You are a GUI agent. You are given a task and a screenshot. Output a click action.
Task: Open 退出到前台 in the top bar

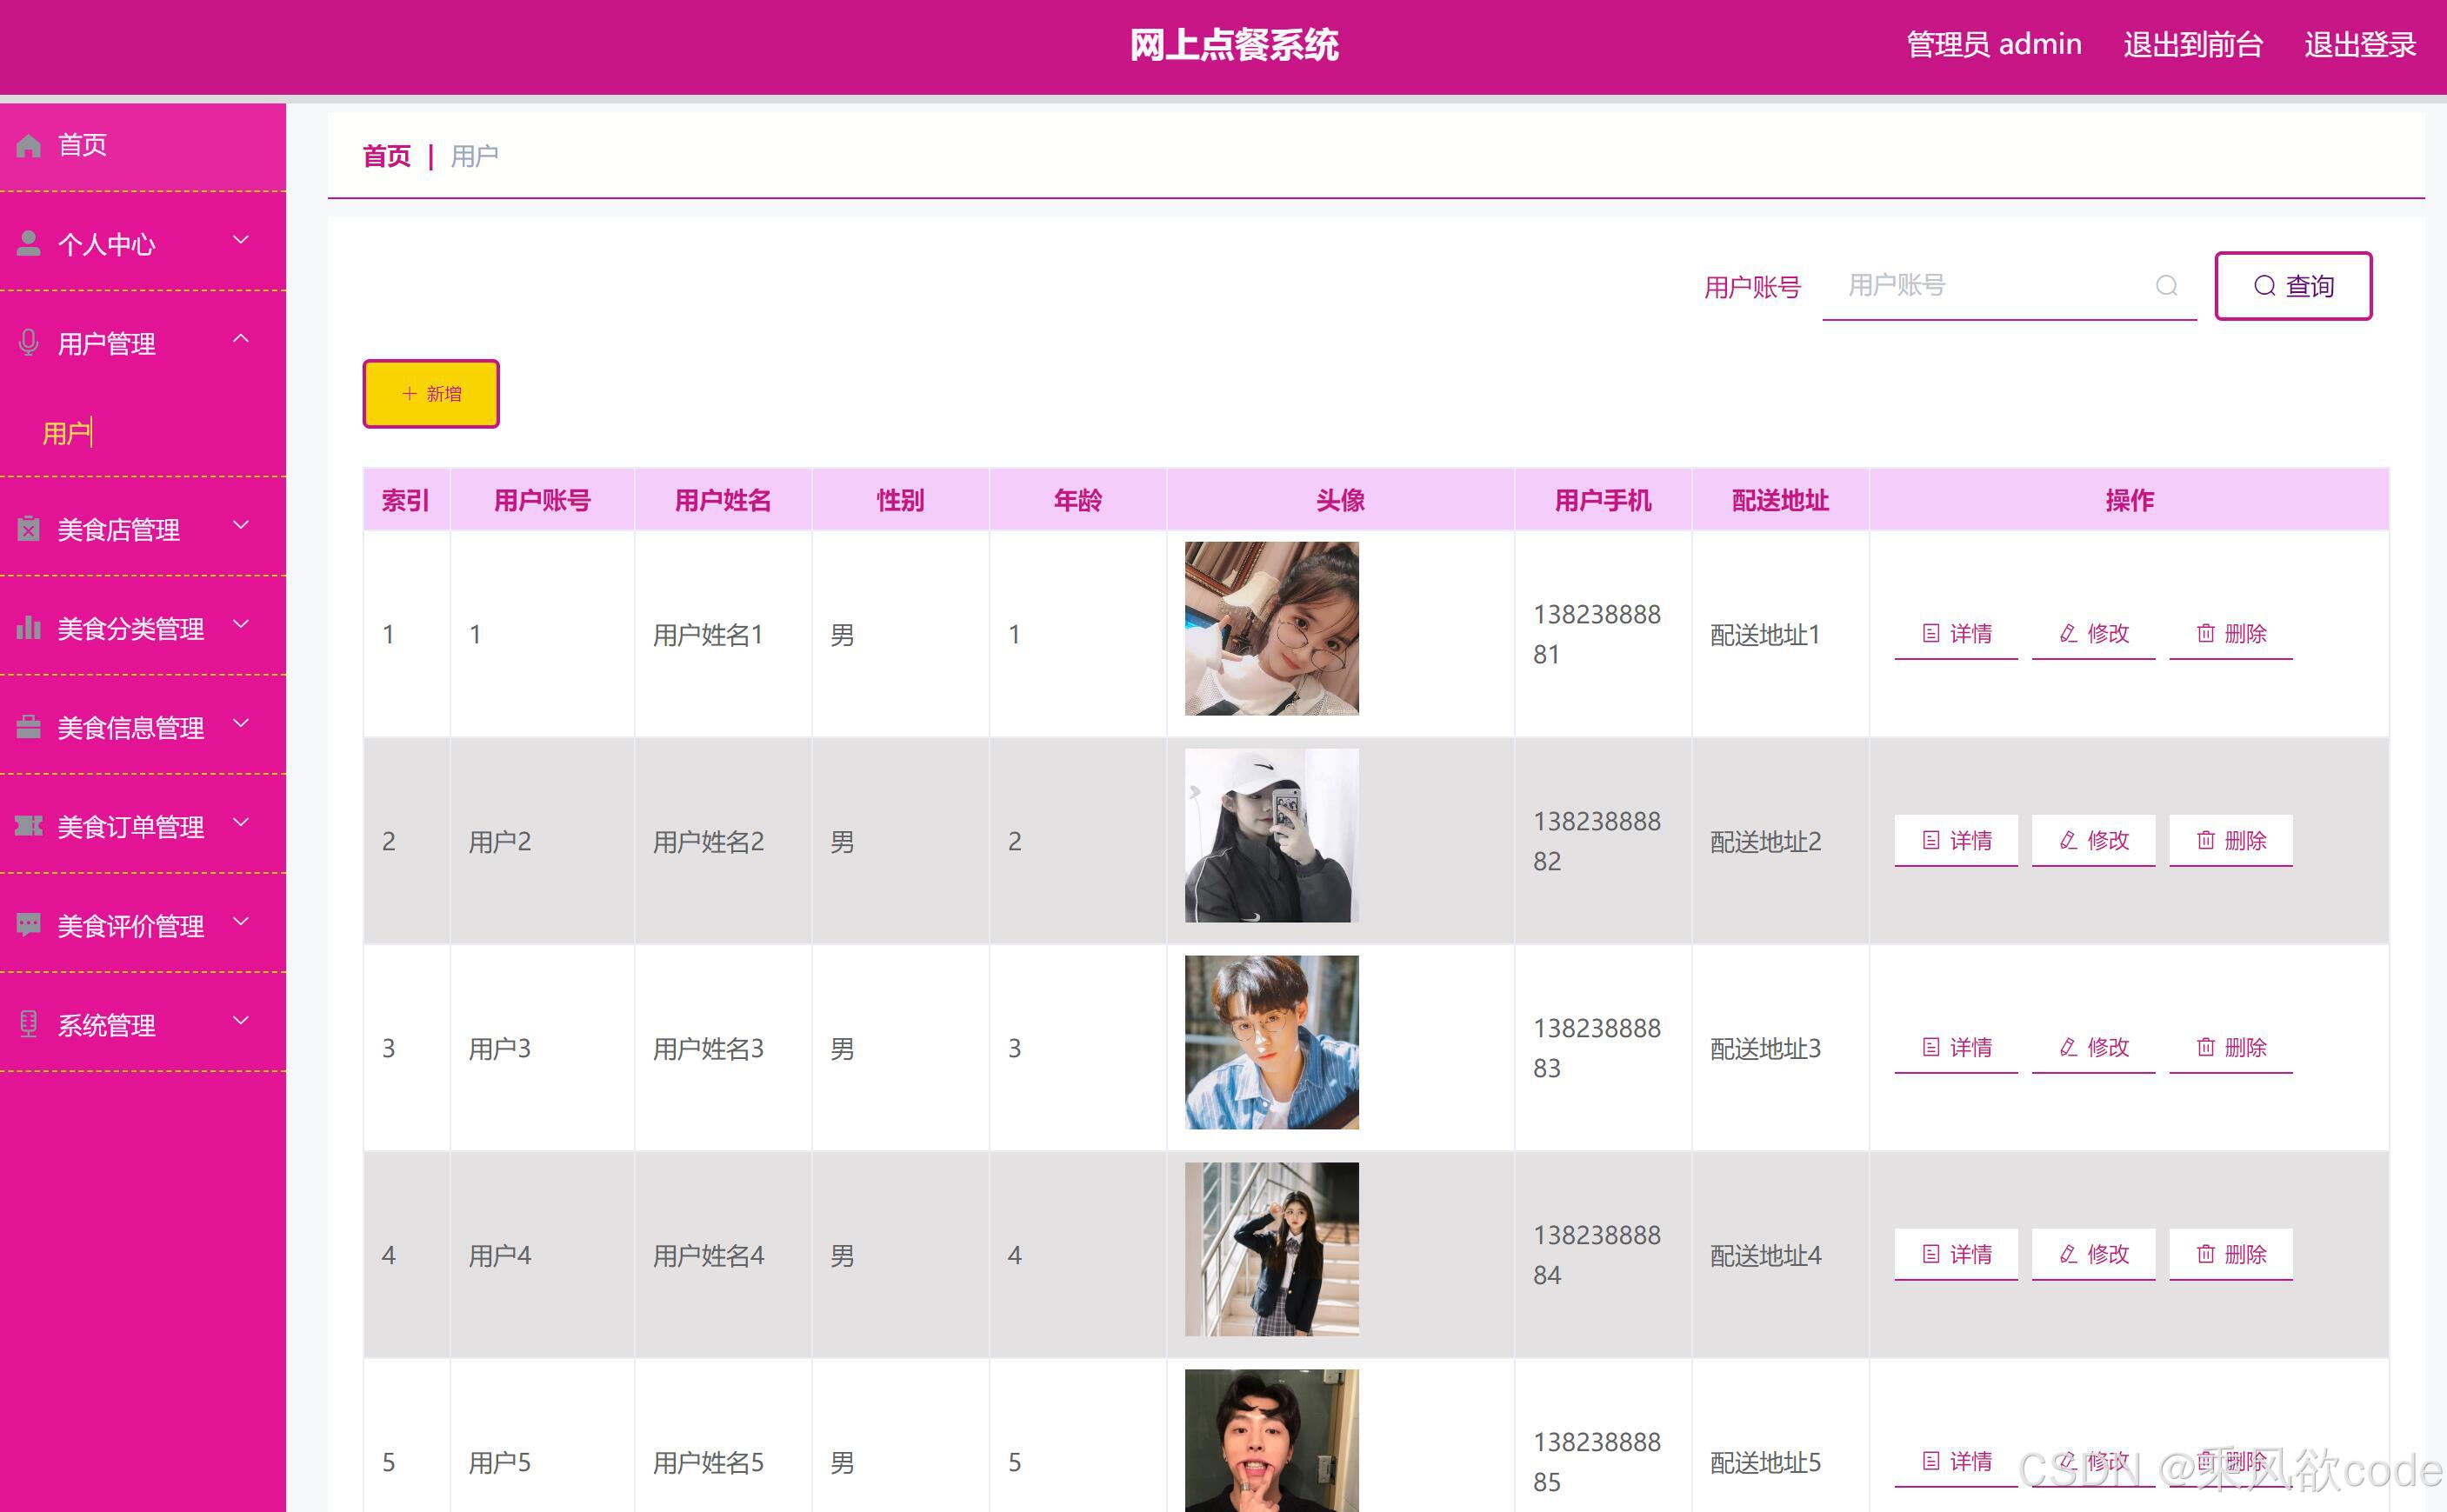(2192, 45)
